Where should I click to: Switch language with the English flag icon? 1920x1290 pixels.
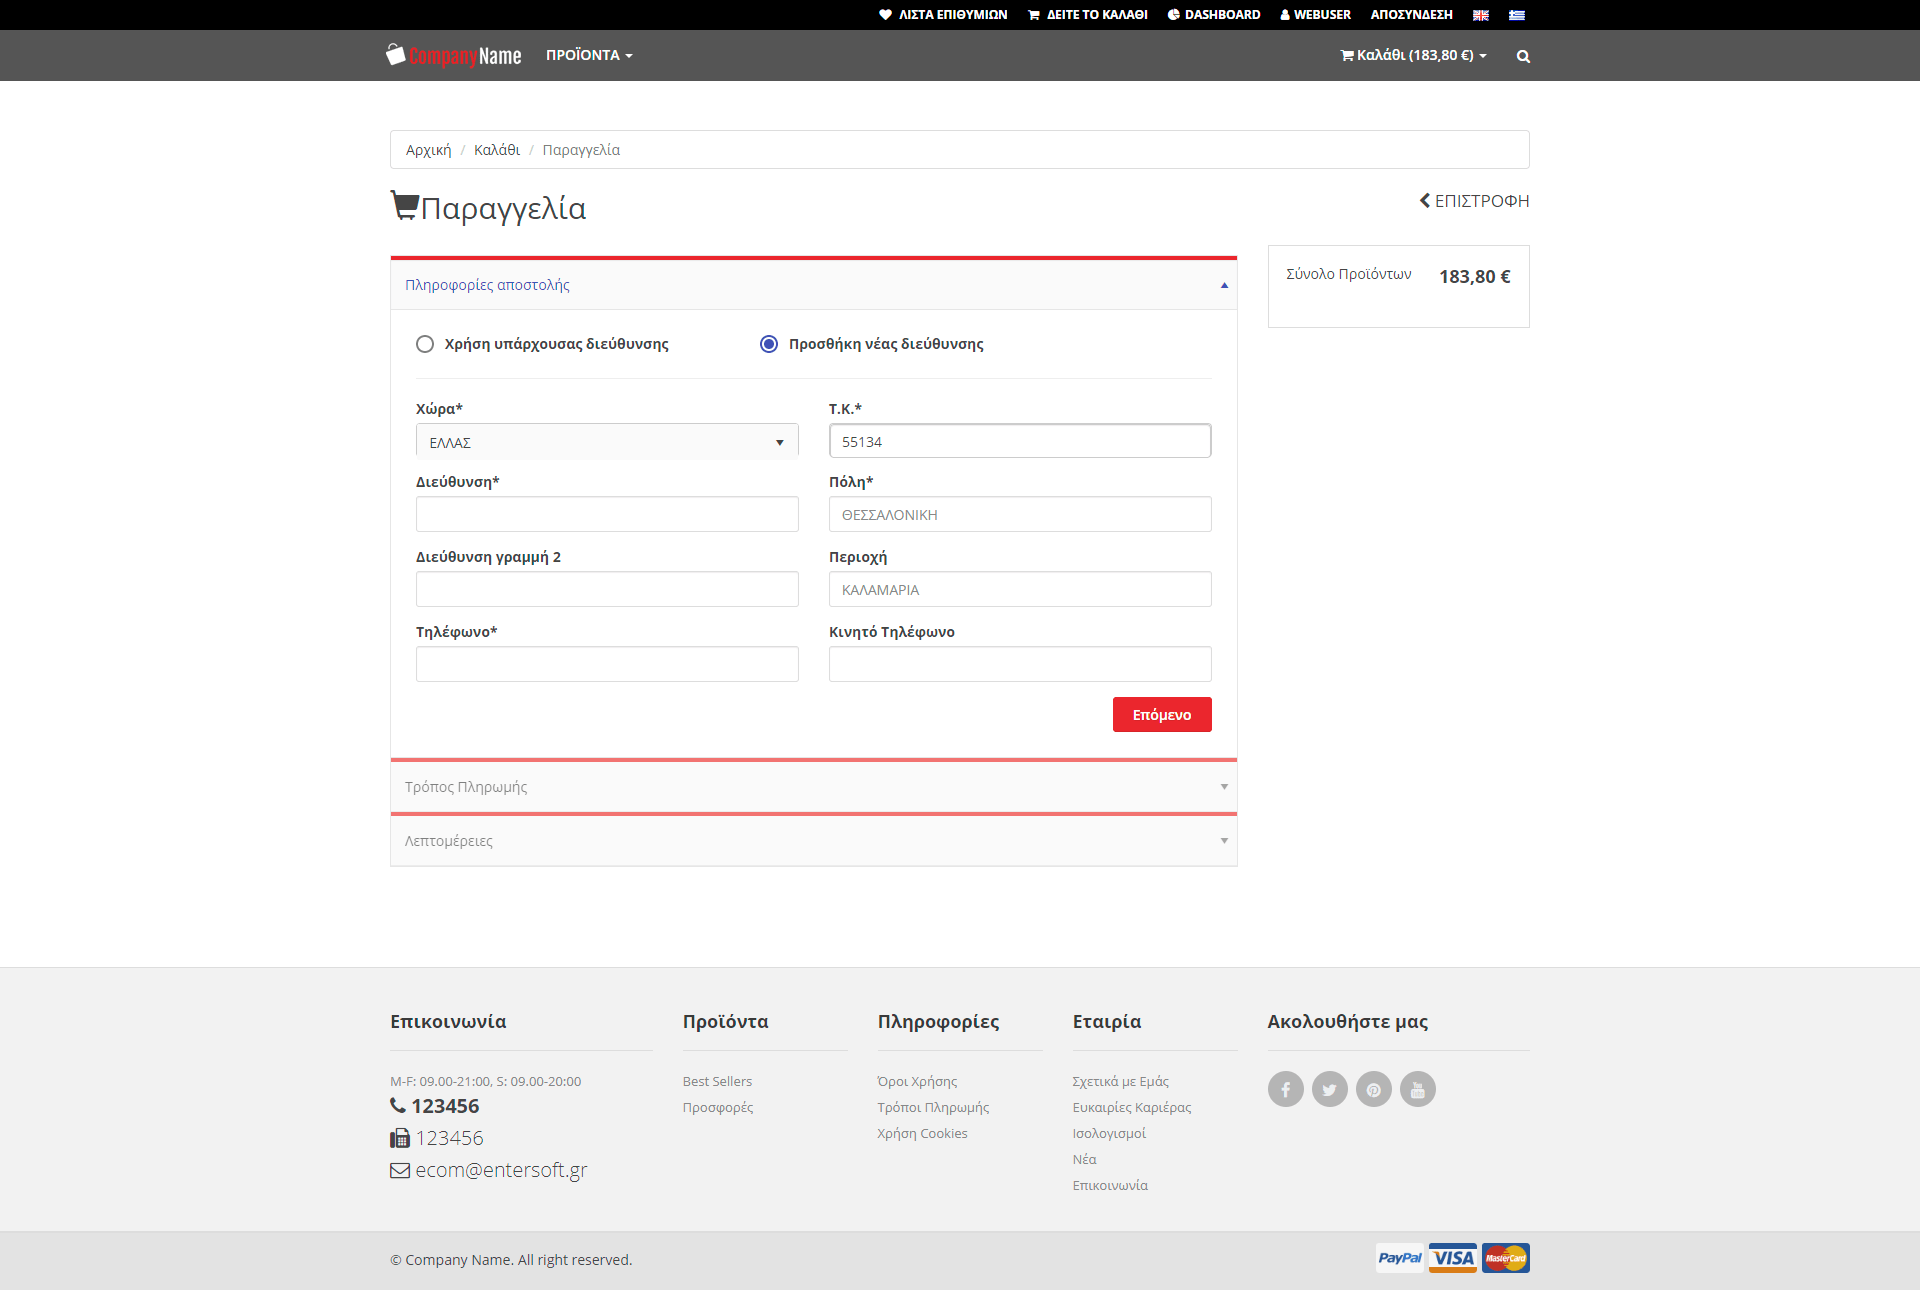click(1481, 15)
